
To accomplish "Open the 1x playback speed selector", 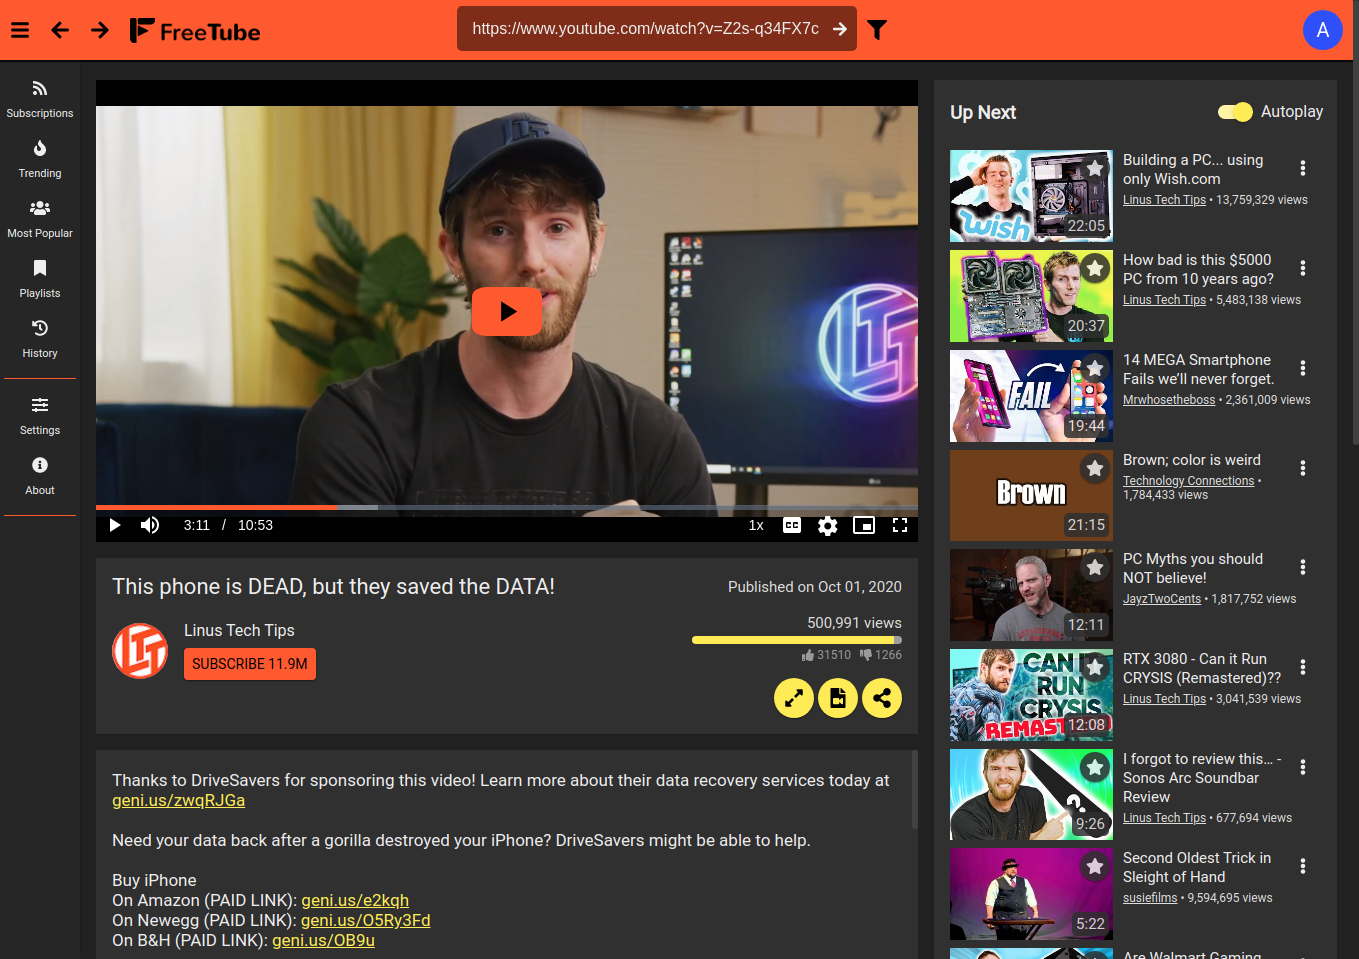I will coord(756,525).
